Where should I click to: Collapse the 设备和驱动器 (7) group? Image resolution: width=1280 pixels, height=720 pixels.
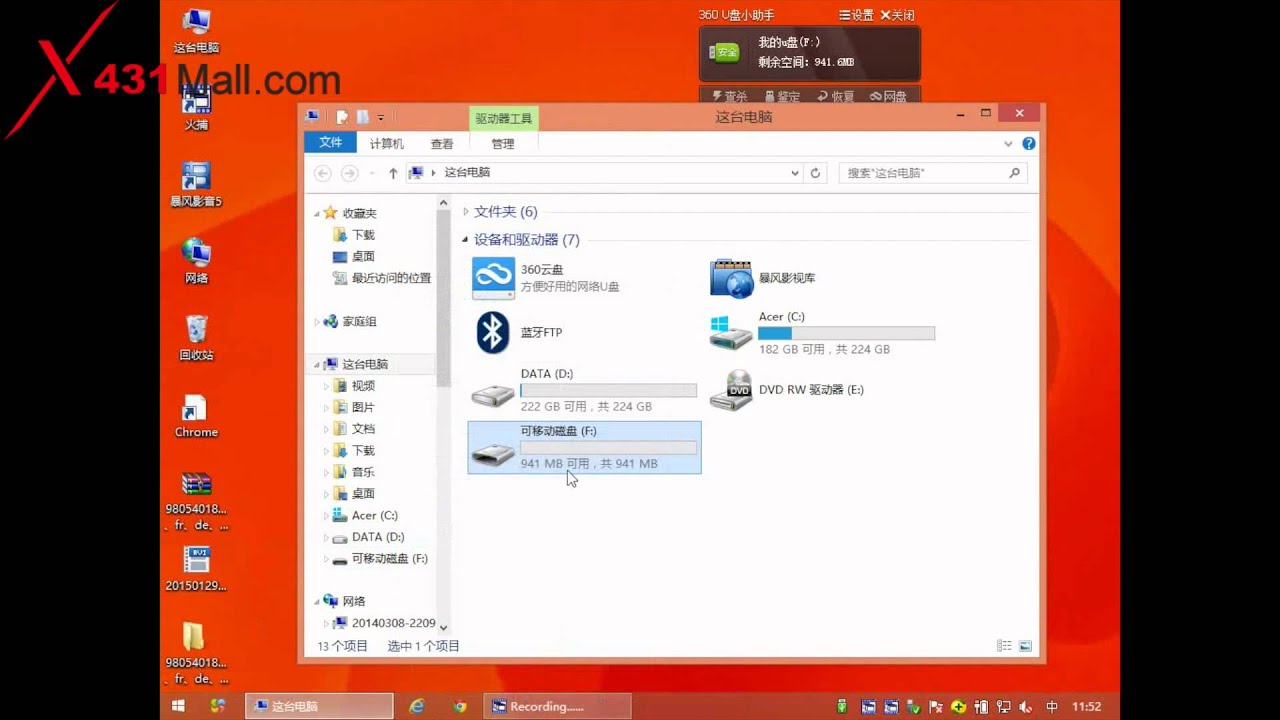click(466, 240)
